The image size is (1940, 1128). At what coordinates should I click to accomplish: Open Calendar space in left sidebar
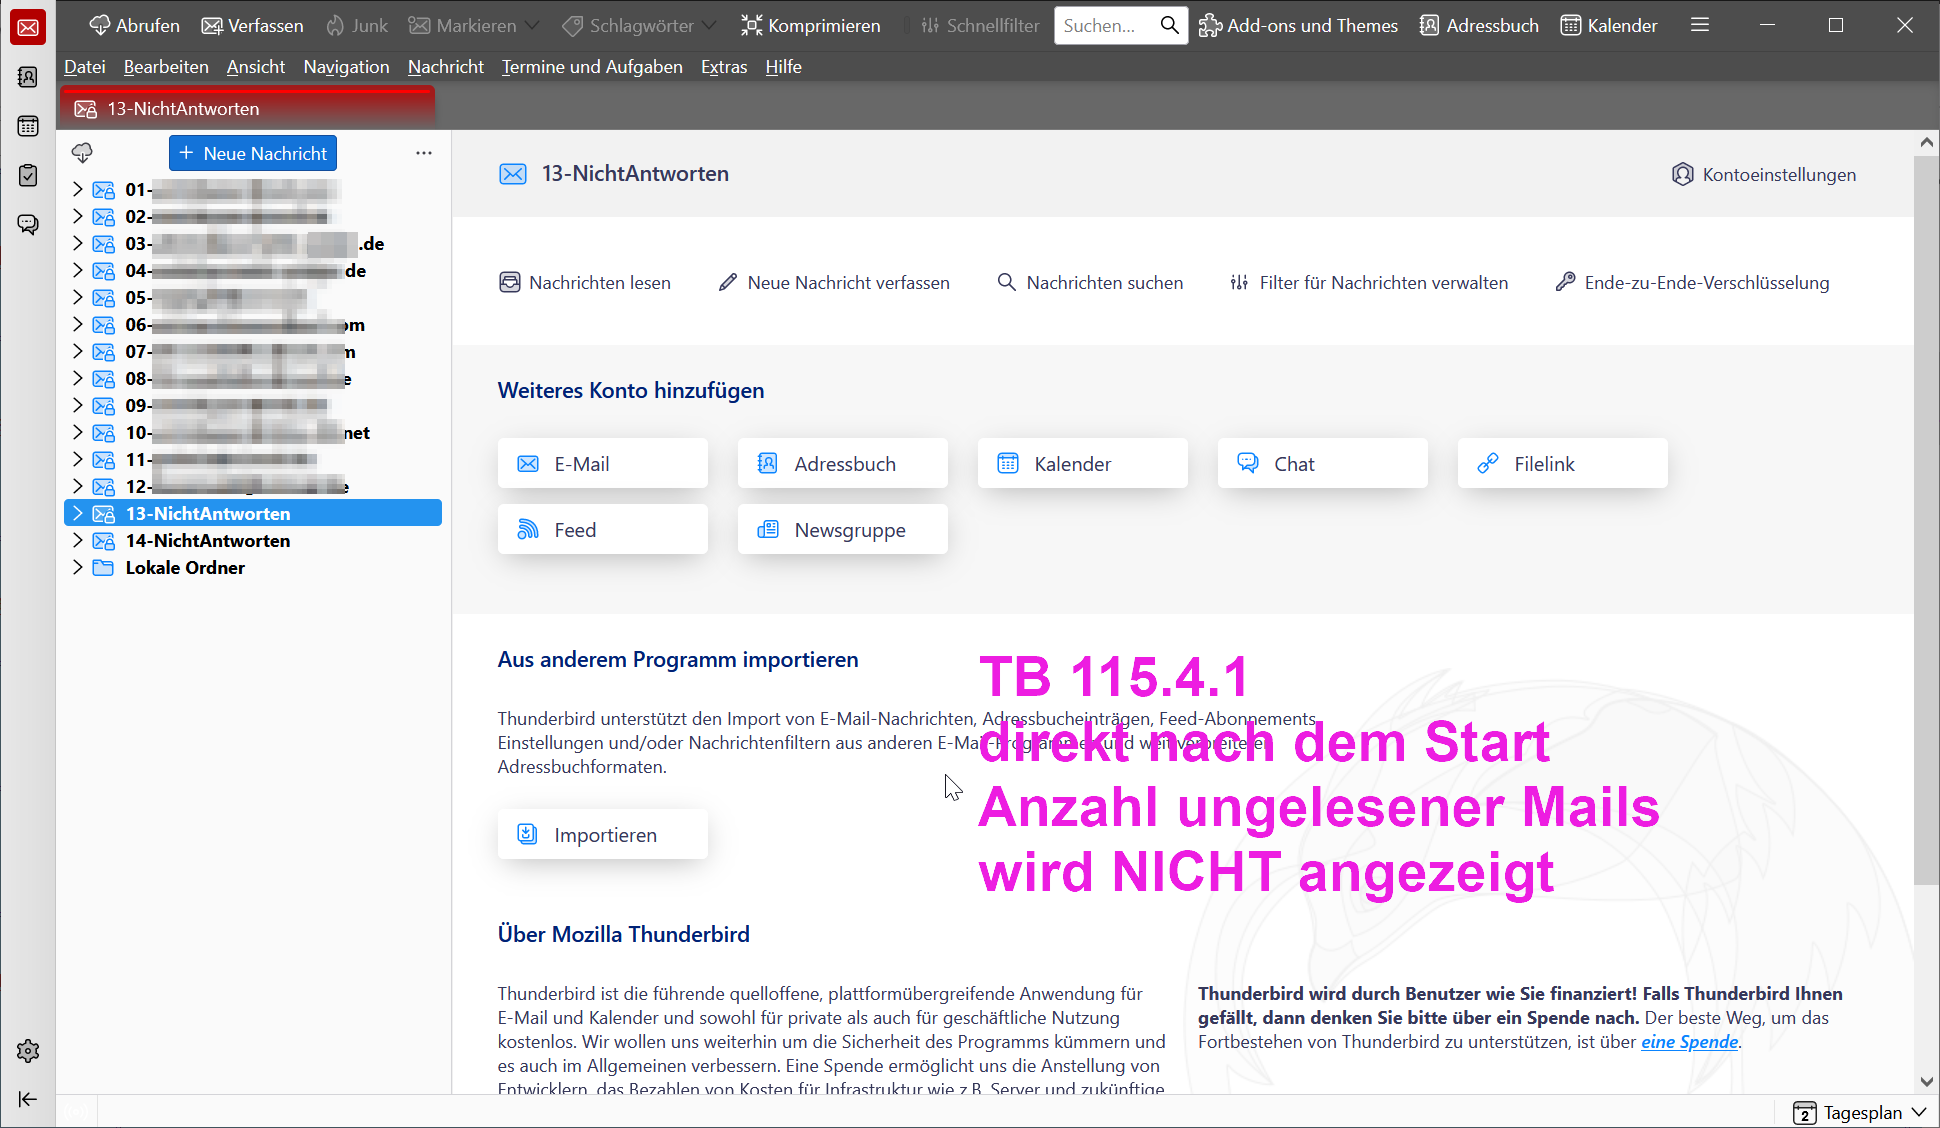28,126
